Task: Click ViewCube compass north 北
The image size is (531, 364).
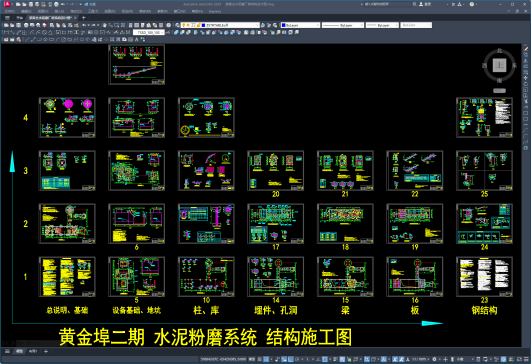Action: (500, 51)
